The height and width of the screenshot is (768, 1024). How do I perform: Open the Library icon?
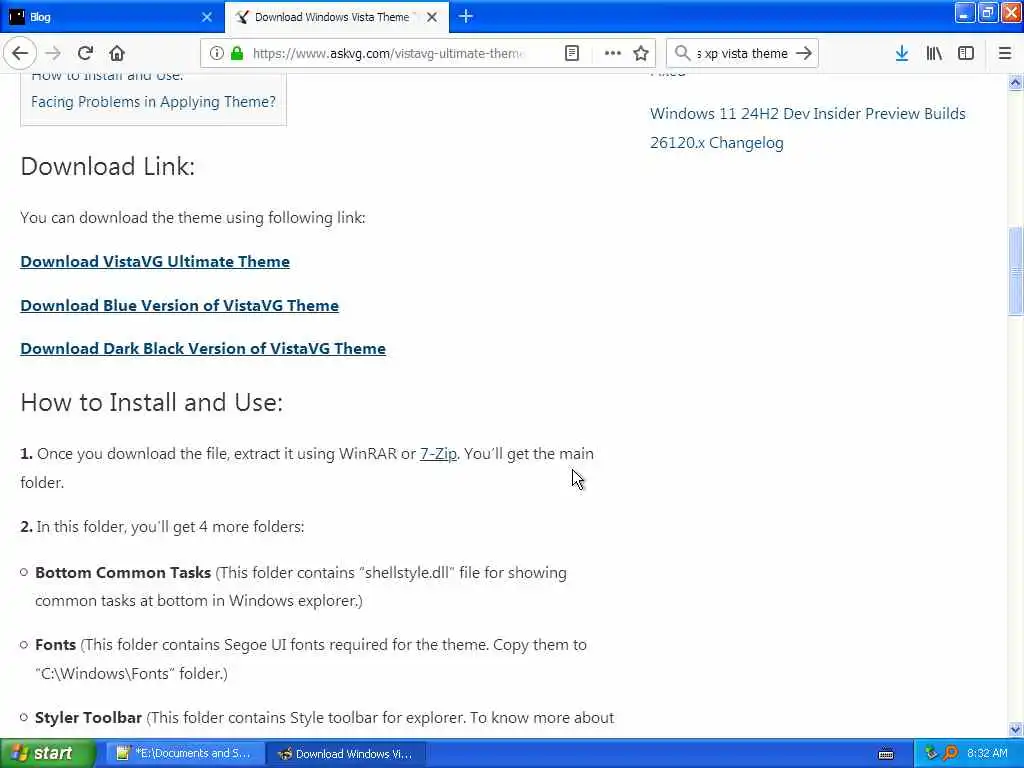click(x=934, y=54)
